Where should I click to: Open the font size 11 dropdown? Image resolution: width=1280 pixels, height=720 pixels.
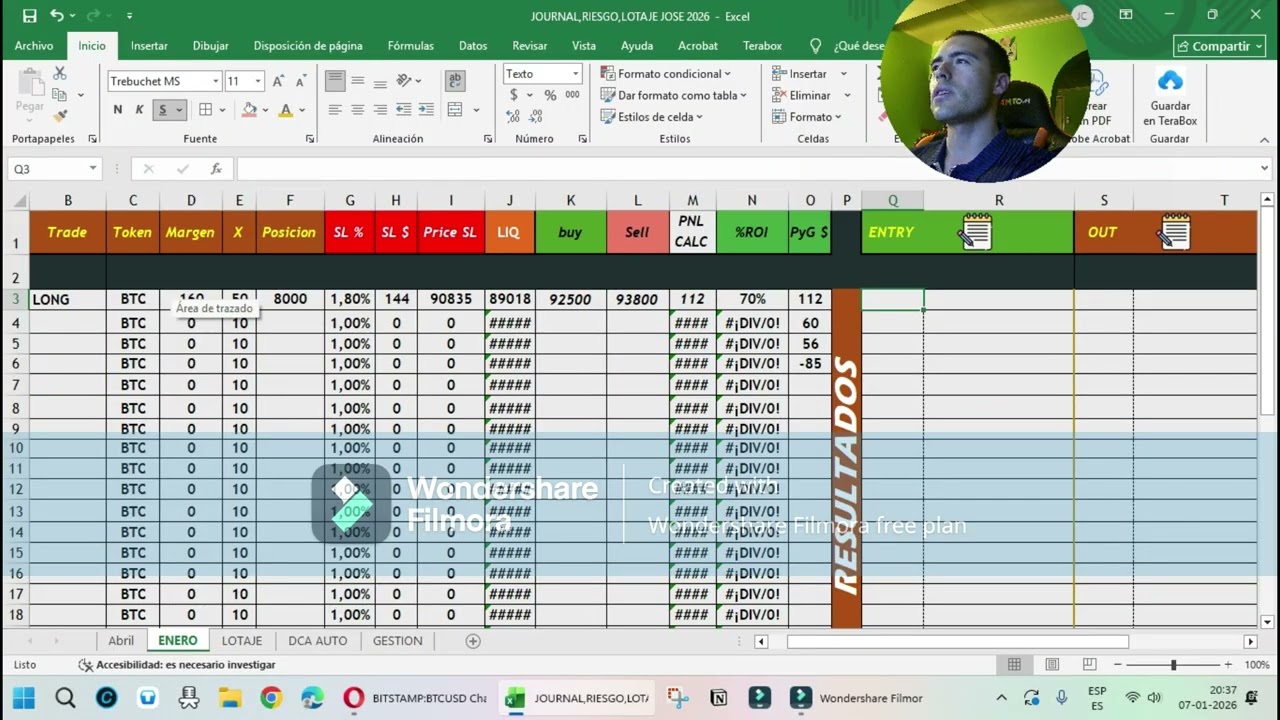[x=258, y=81]
